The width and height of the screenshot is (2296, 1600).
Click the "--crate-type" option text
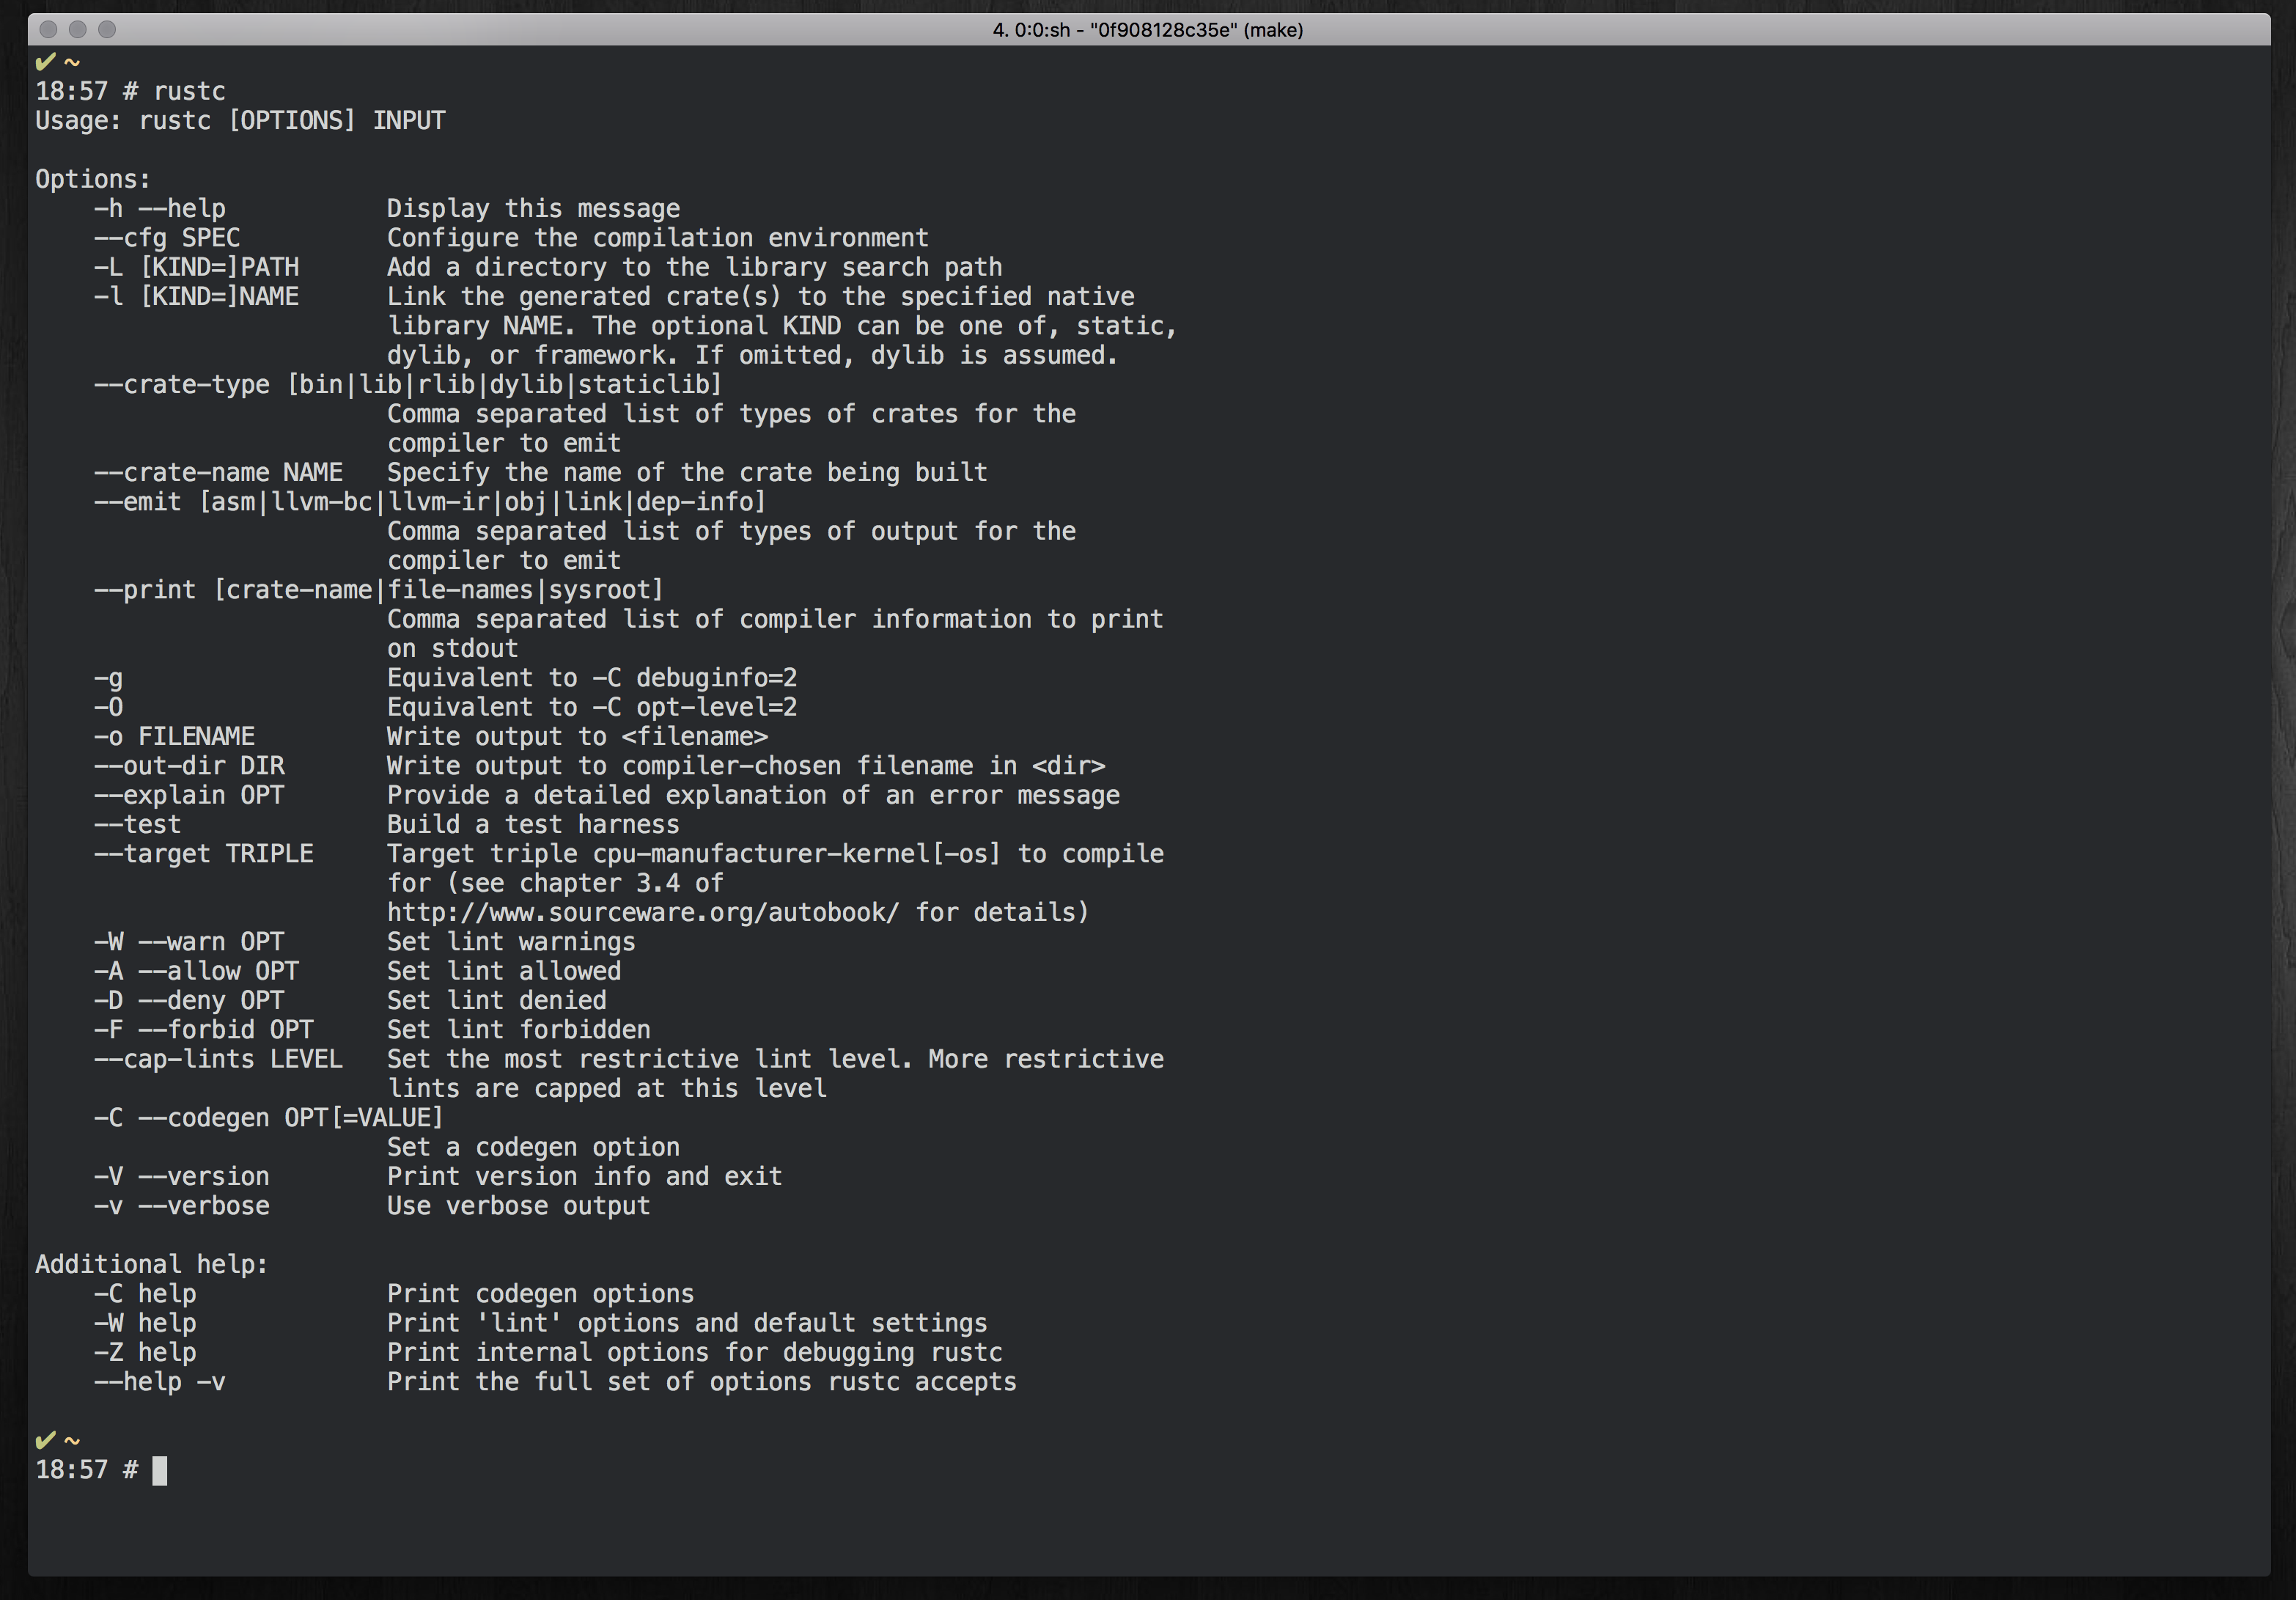[x=181, y=385]
